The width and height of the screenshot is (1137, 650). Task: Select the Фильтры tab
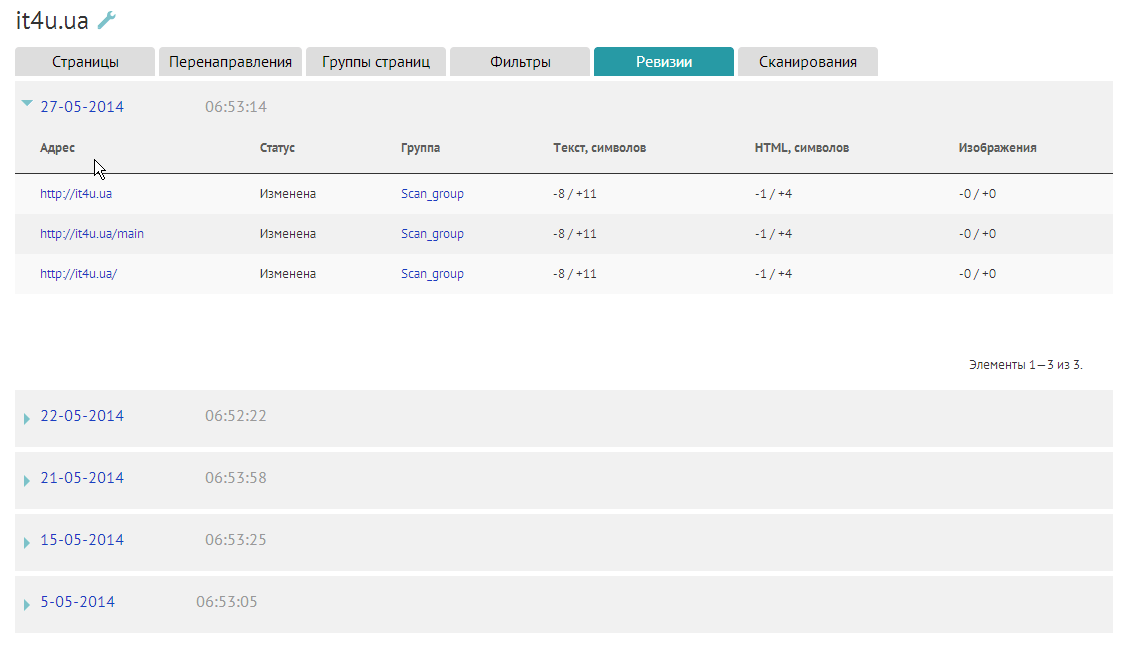520,62
